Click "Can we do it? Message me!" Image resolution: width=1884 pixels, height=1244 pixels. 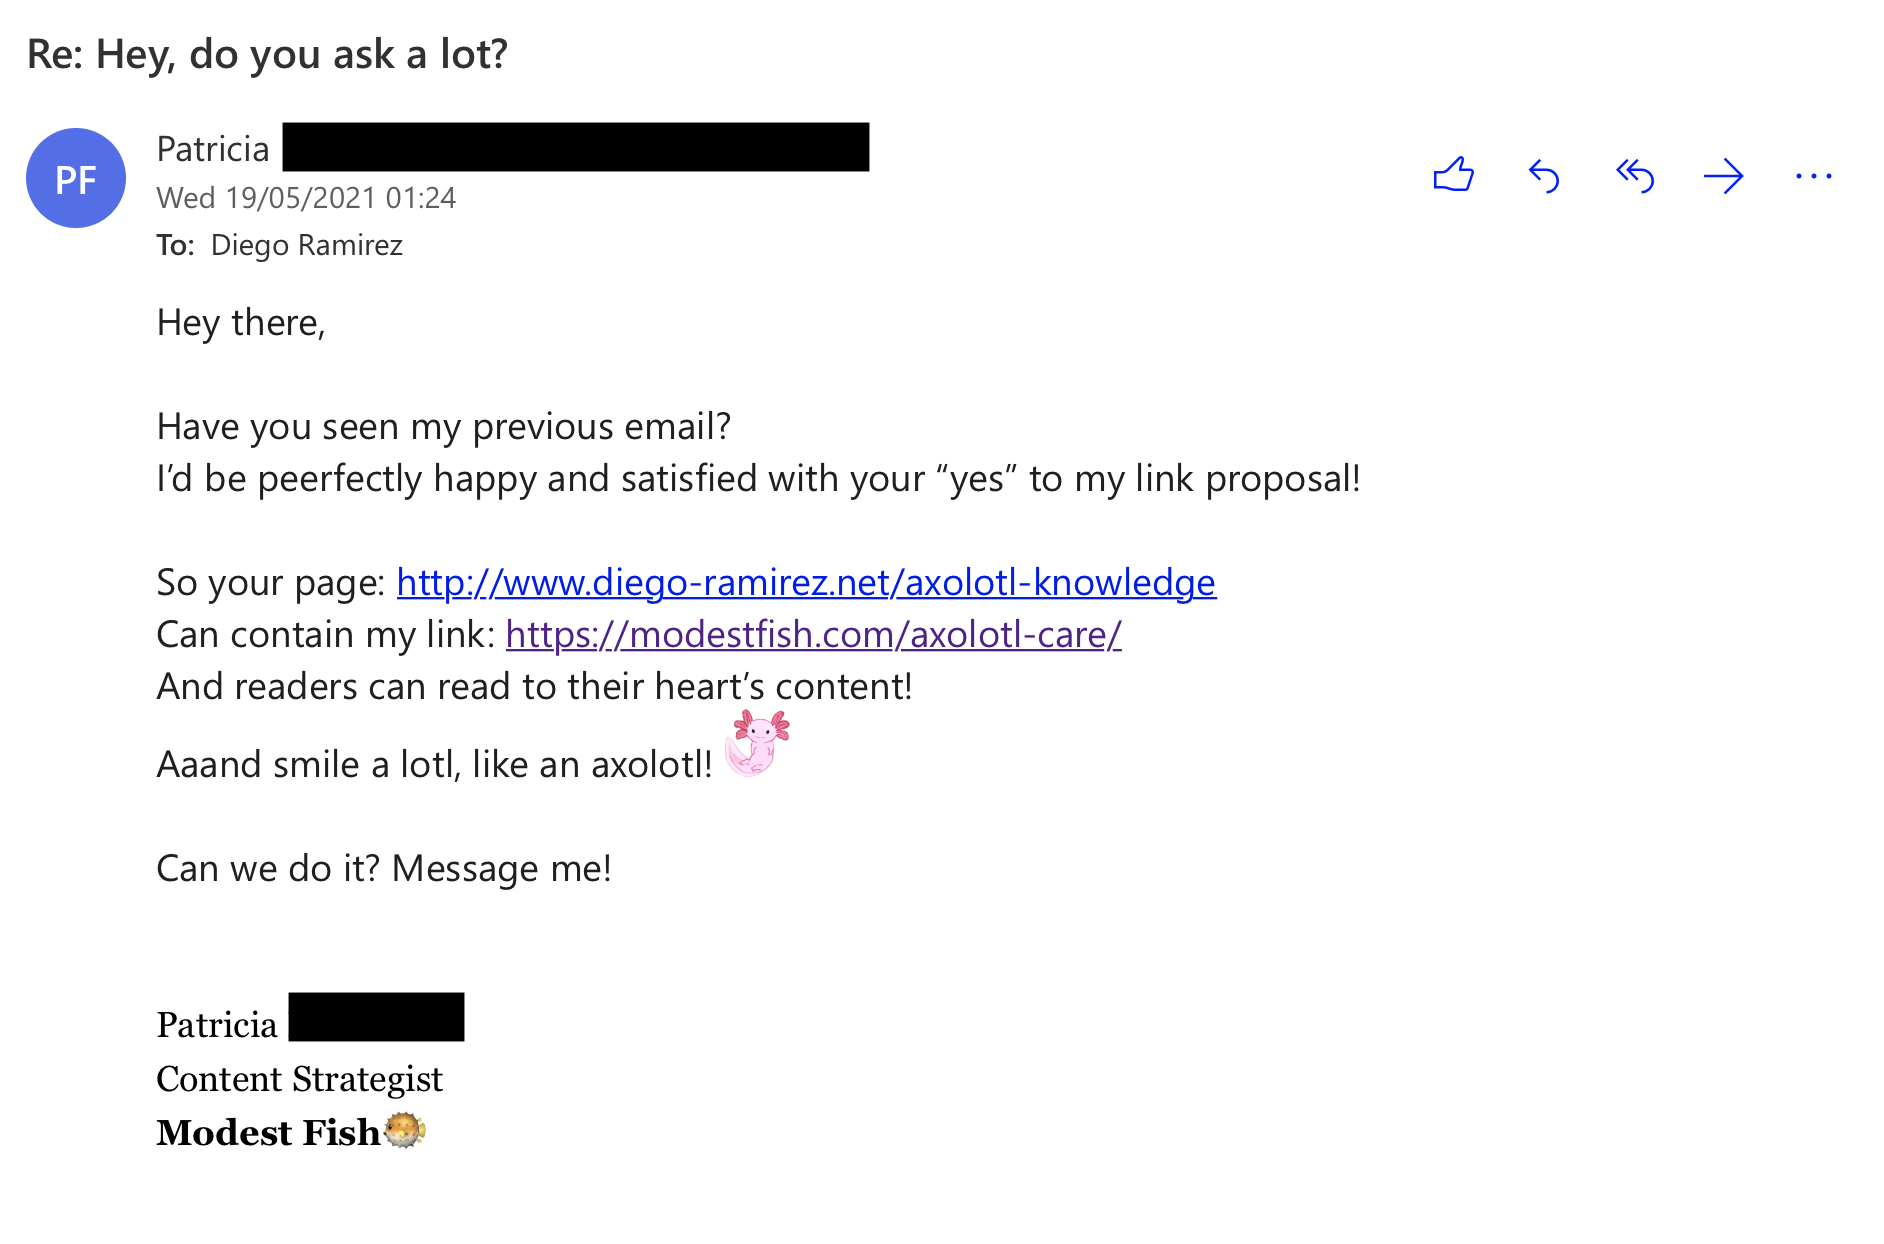click(x=384, y=868)
